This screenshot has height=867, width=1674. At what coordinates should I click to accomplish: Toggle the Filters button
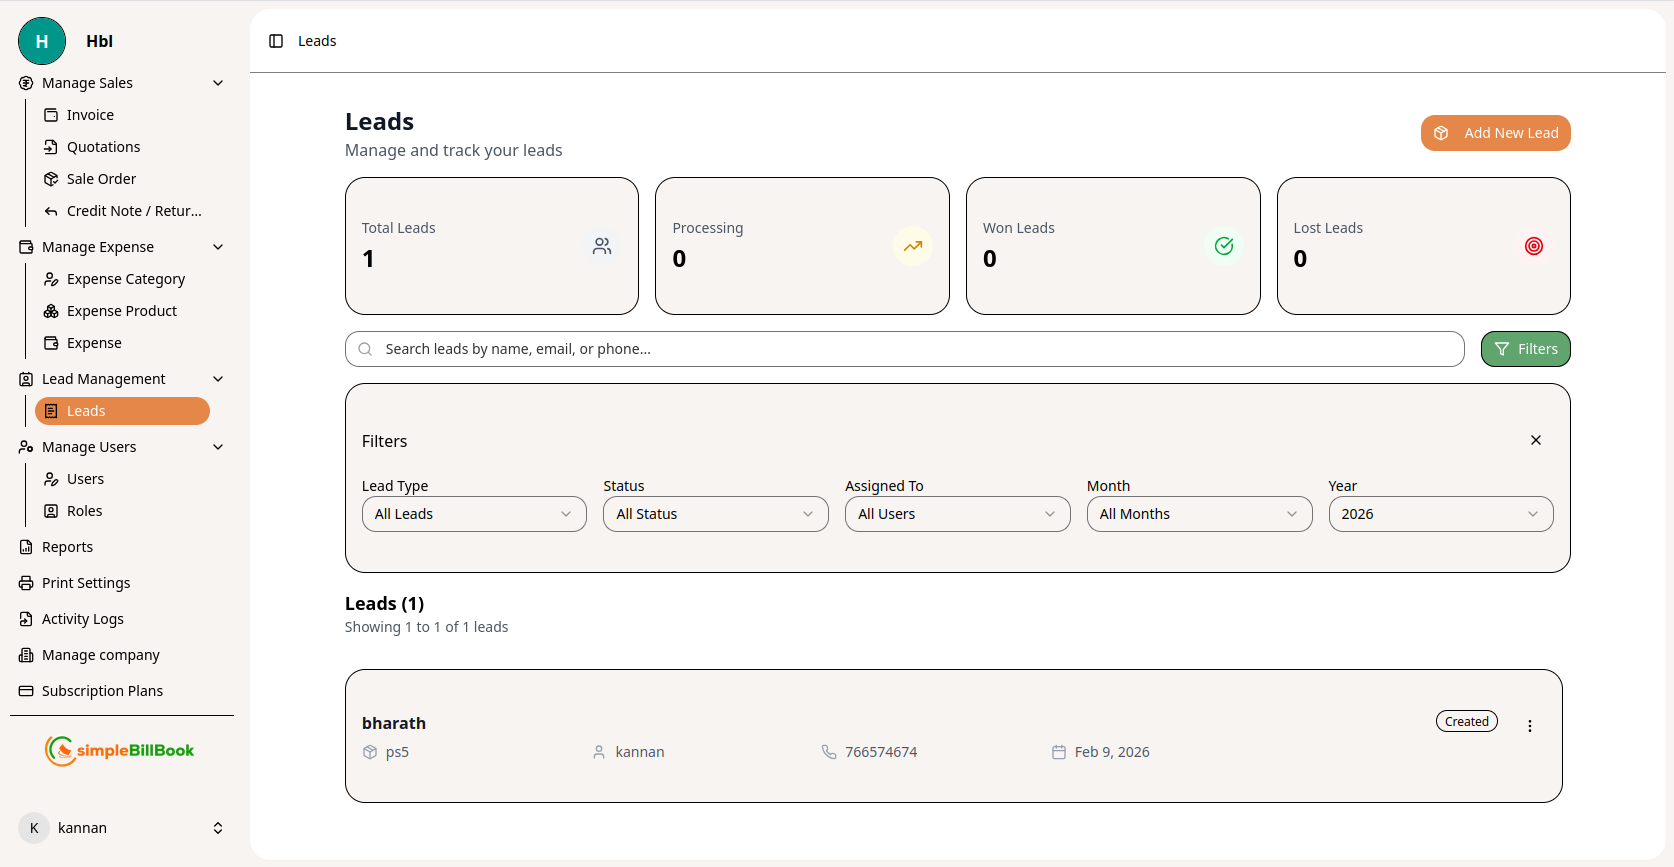(x=1525, y=349)
